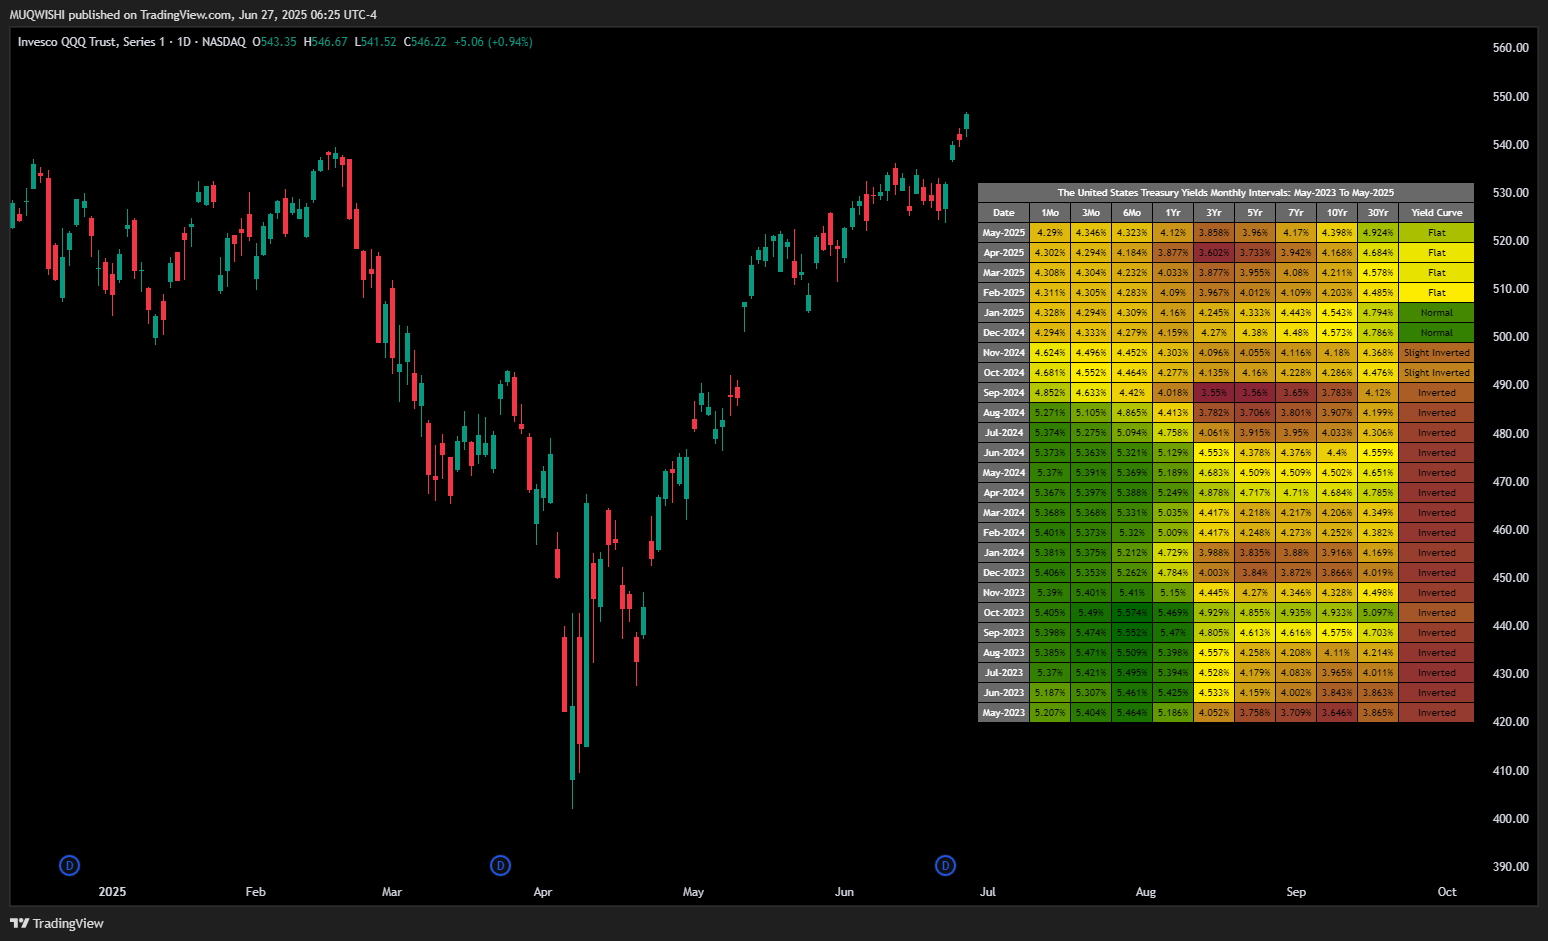The height and width of the screenshot is (941, 1548).
Task: Click the 'Invesco QQQ Trust, Series 1' symbol title
Action: point(91,42)
